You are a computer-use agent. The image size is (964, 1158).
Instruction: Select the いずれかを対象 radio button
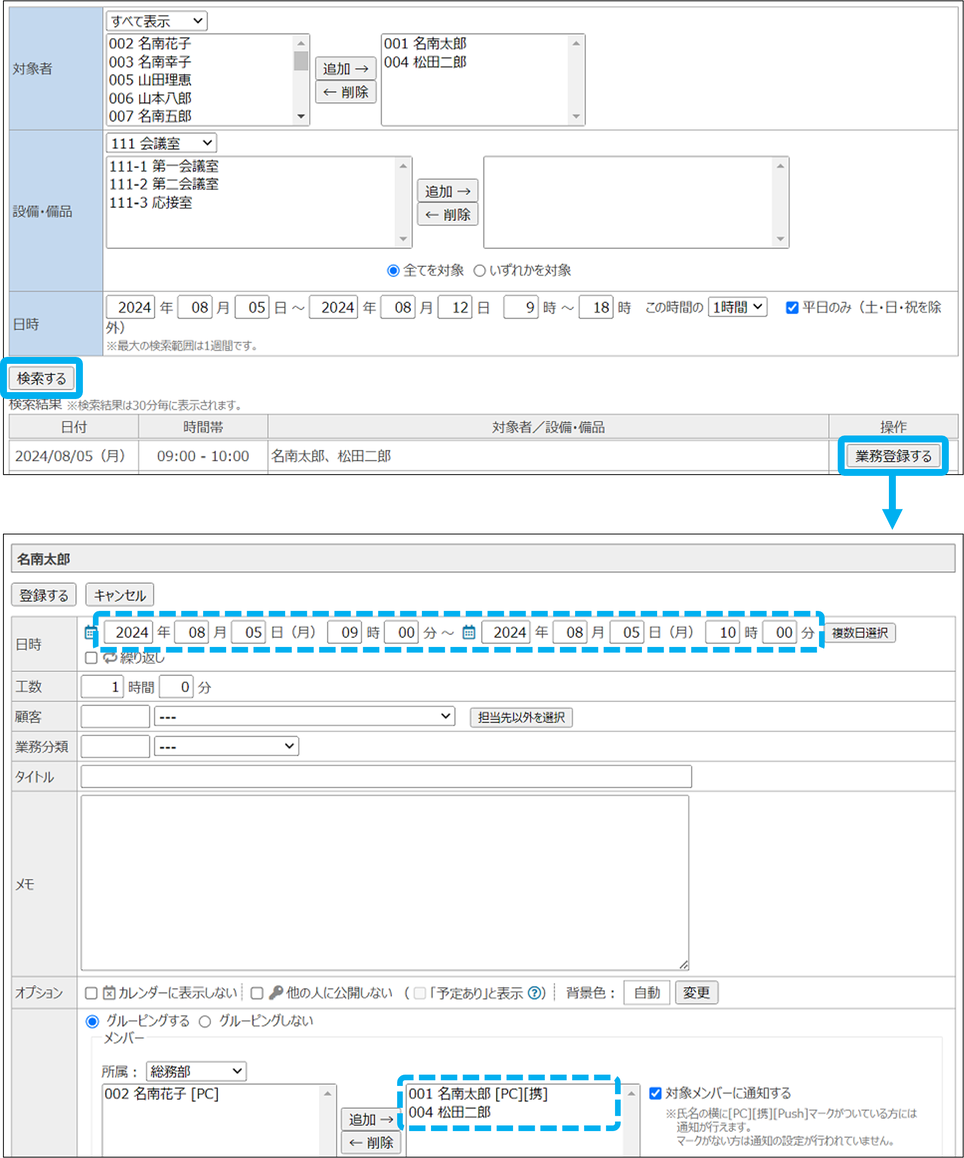click(479, 270)
